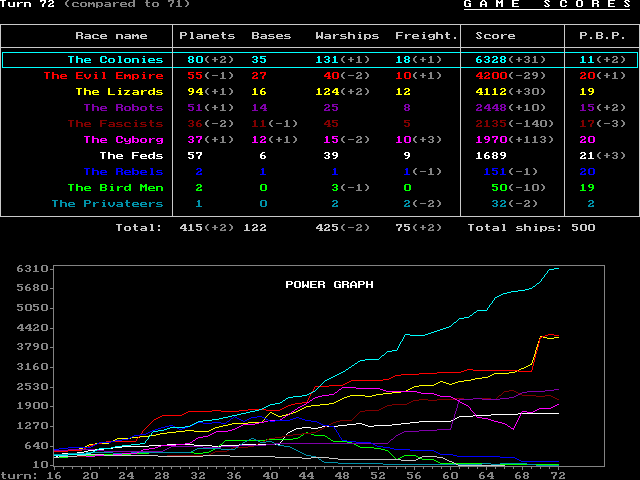The image size is (640, 480).
Task: Click The Fascists warships value 45
Action: pyautogui.click(x=331, y=123)
